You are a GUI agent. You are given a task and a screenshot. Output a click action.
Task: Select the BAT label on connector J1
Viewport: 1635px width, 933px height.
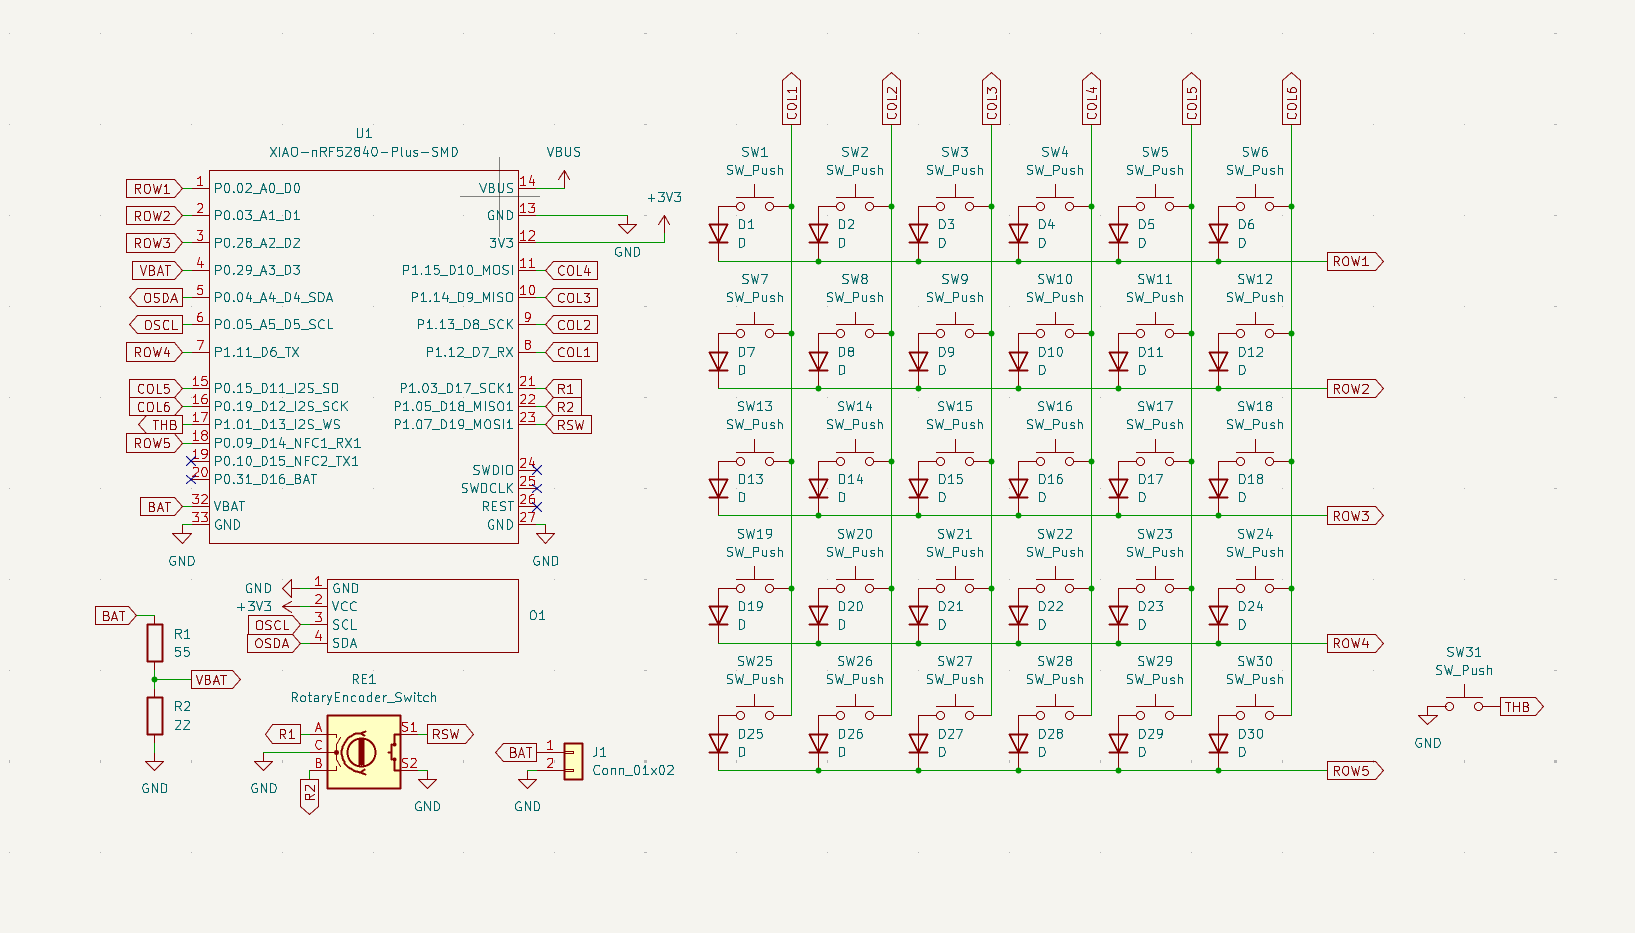517,752
